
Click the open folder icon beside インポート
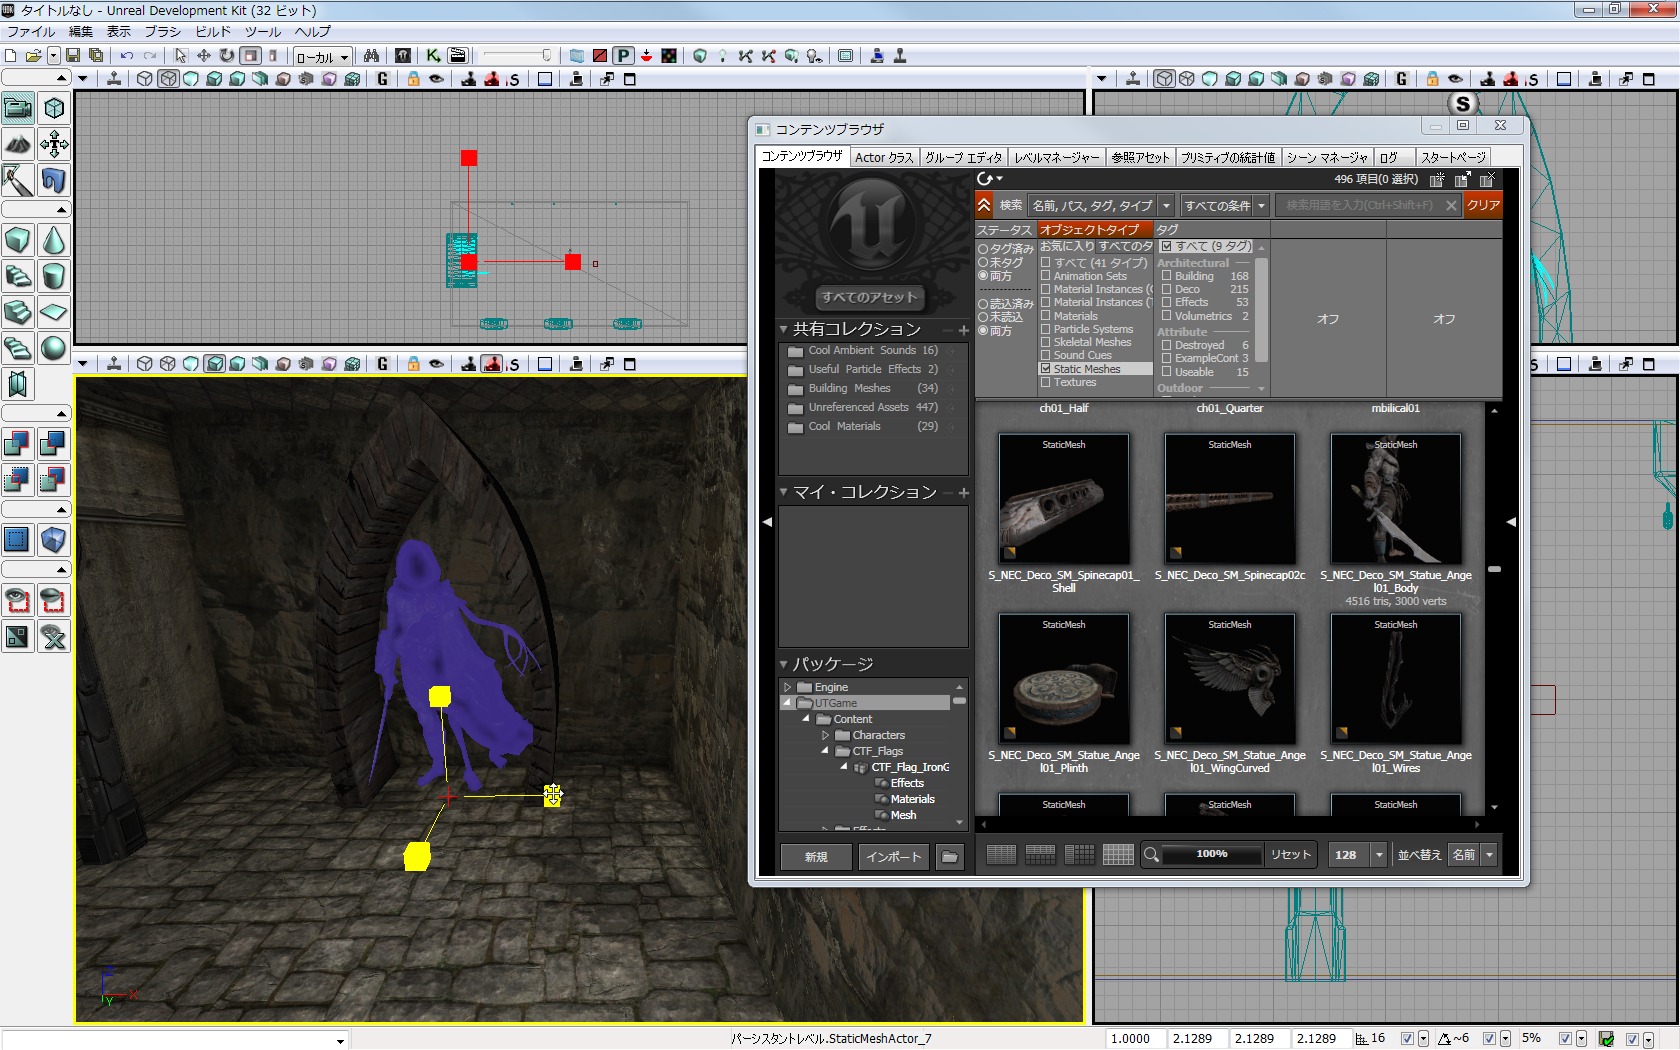[949, 856]
